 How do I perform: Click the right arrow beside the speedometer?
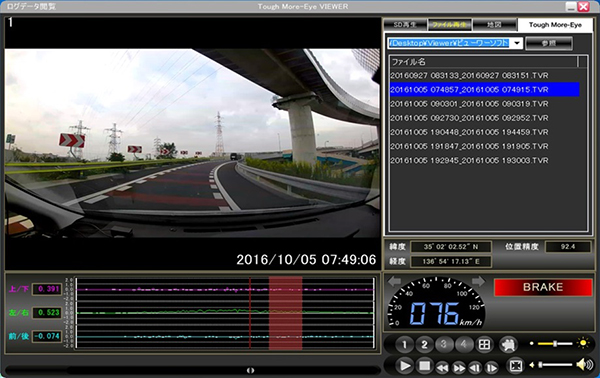478,282
